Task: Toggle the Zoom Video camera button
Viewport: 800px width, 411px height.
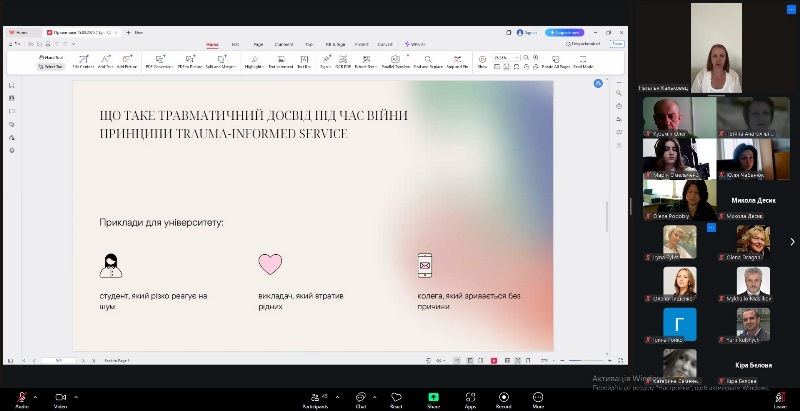Action: (x=60, y=398)
